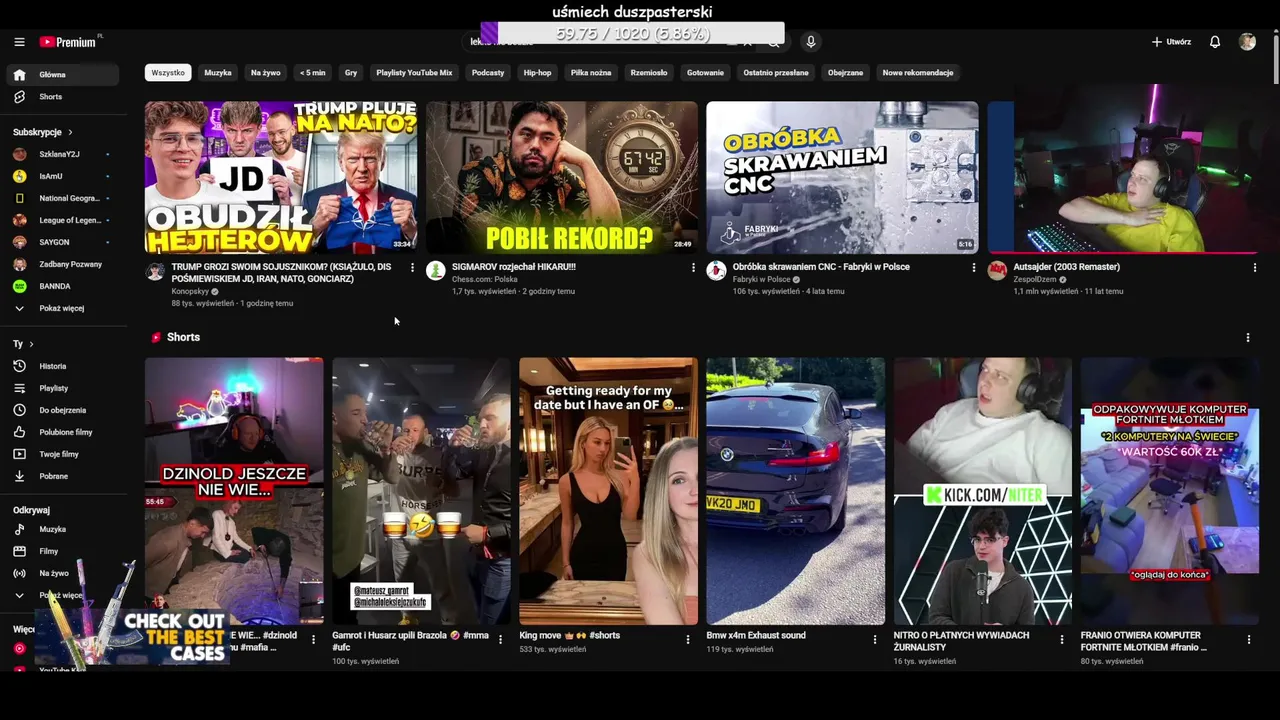1280x720 pixels.
Task: Open IsAmU subscription channel
Action: [x=62, y=176]
